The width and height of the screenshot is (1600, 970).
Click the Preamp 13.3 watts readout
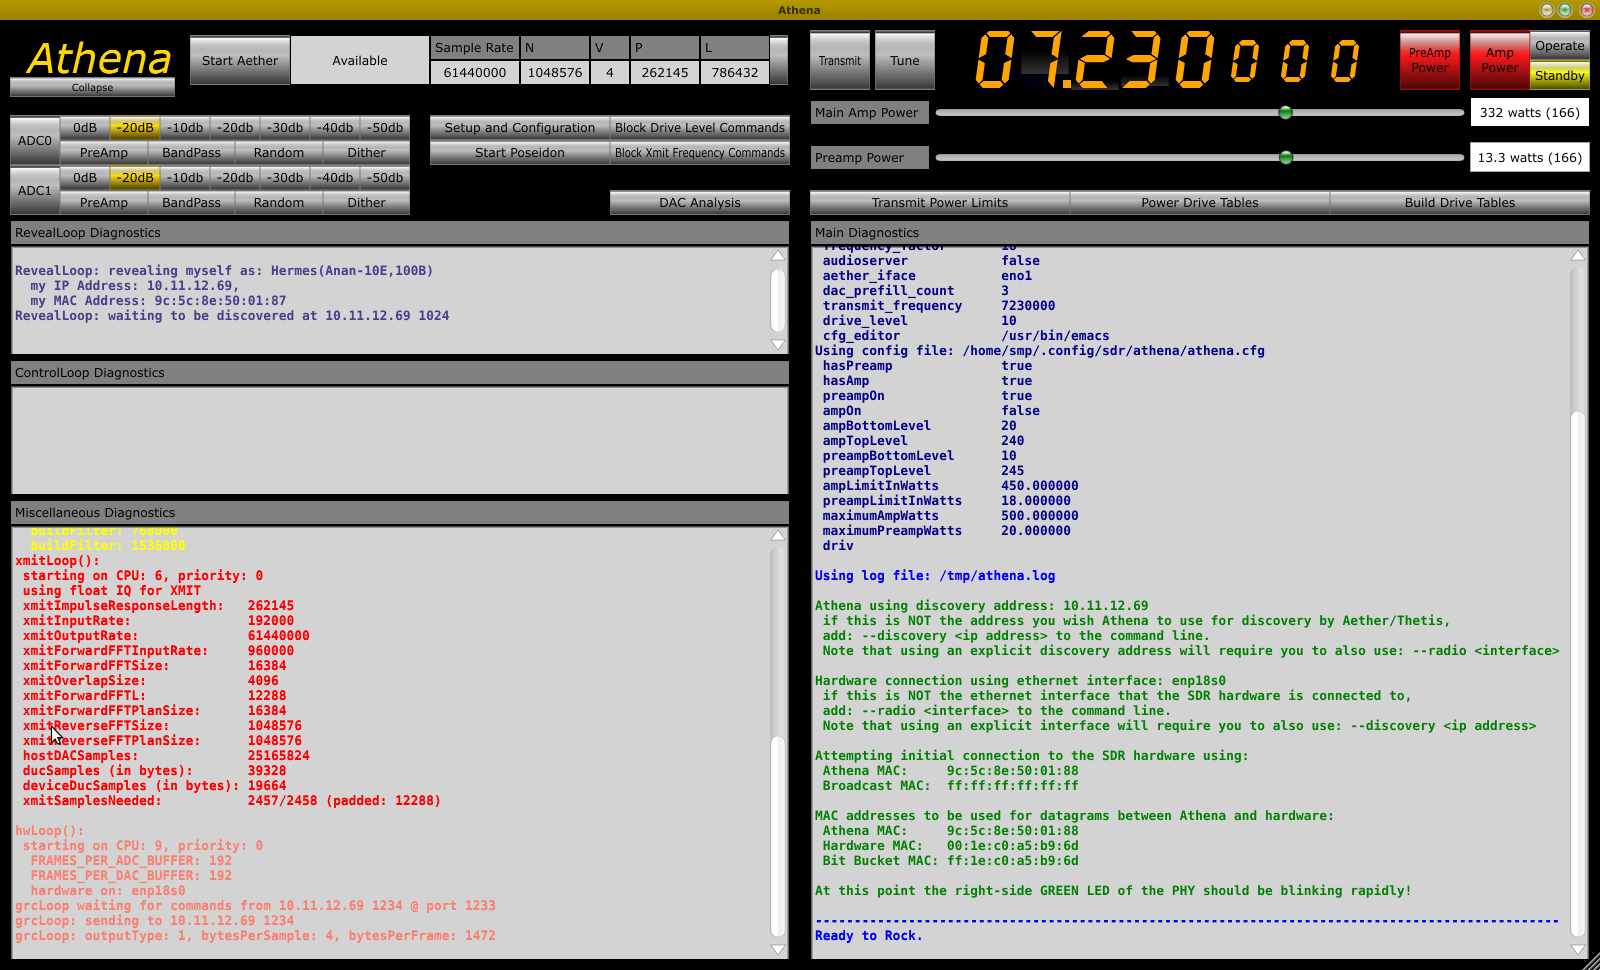pos(1530,157)
